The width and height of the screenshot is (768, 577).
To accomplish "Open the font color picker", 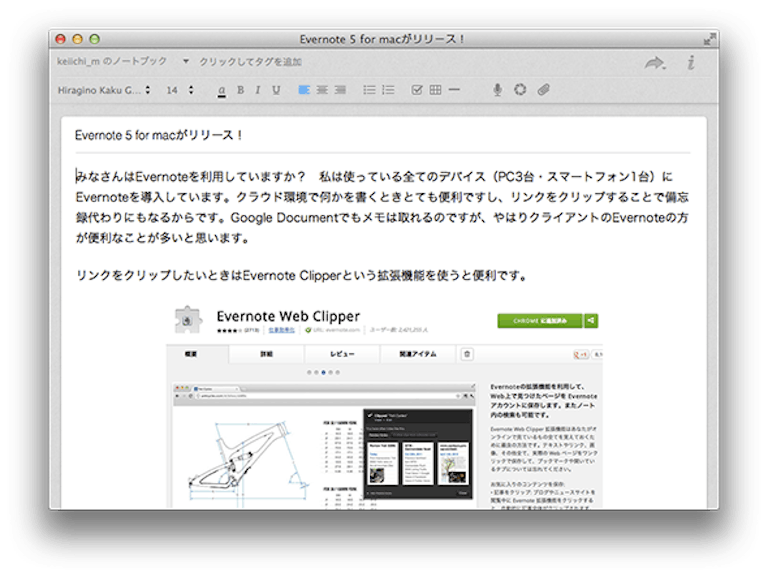I will 222,90.
